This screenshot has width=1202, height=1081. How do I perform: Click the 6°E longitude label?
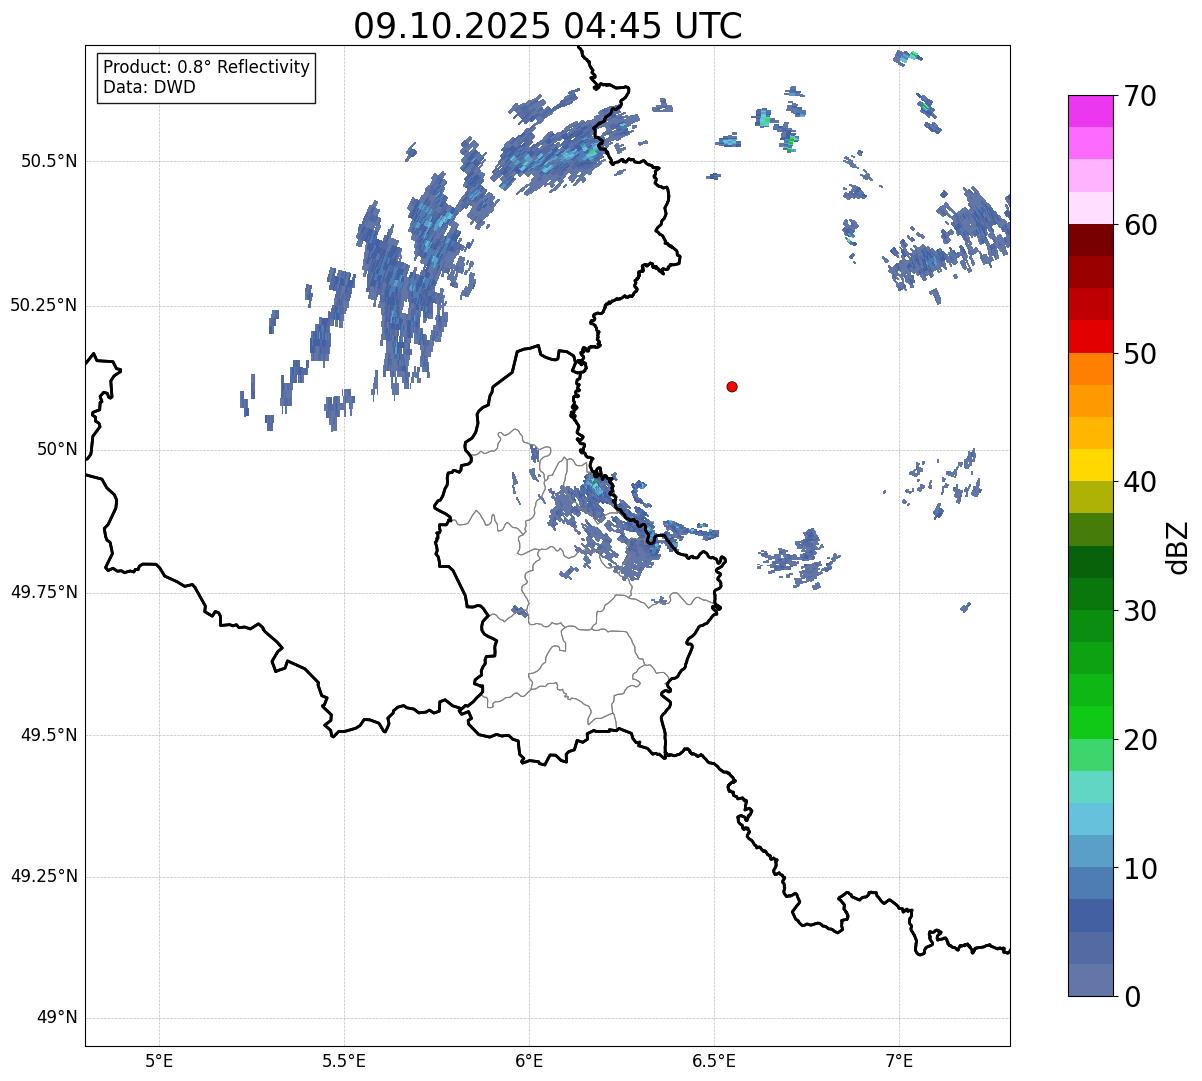pos(529,1061)
